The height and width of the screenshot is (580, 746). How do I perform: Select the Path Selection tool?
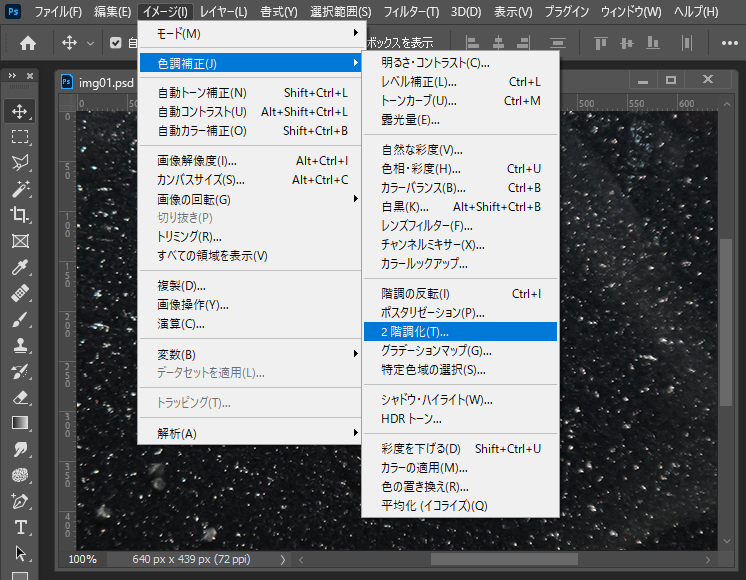(x=20, y=553)
